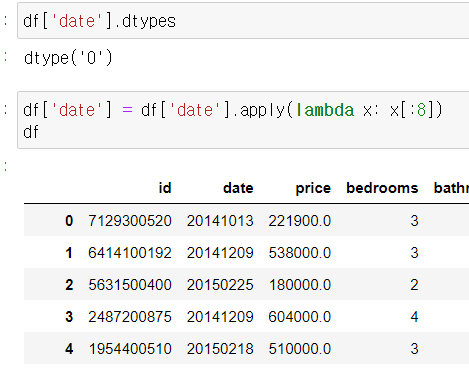Click date value 20141013
Screen dimensions: 469x368
[x=220, y=221]
